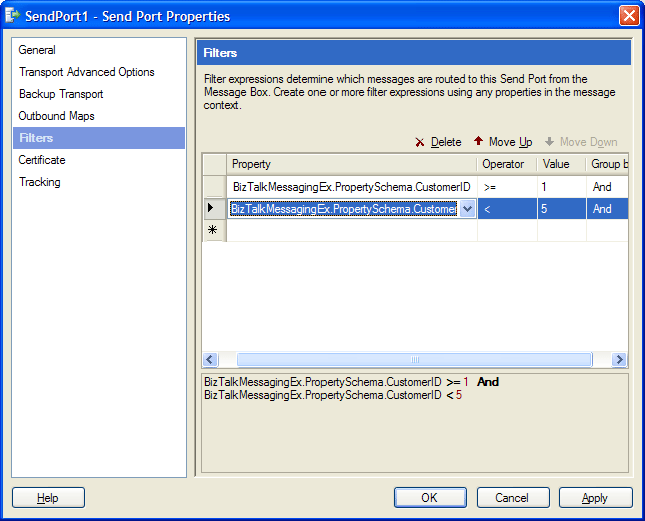Click the Group by column header
645x521 pixels.
tap(608, 164)
